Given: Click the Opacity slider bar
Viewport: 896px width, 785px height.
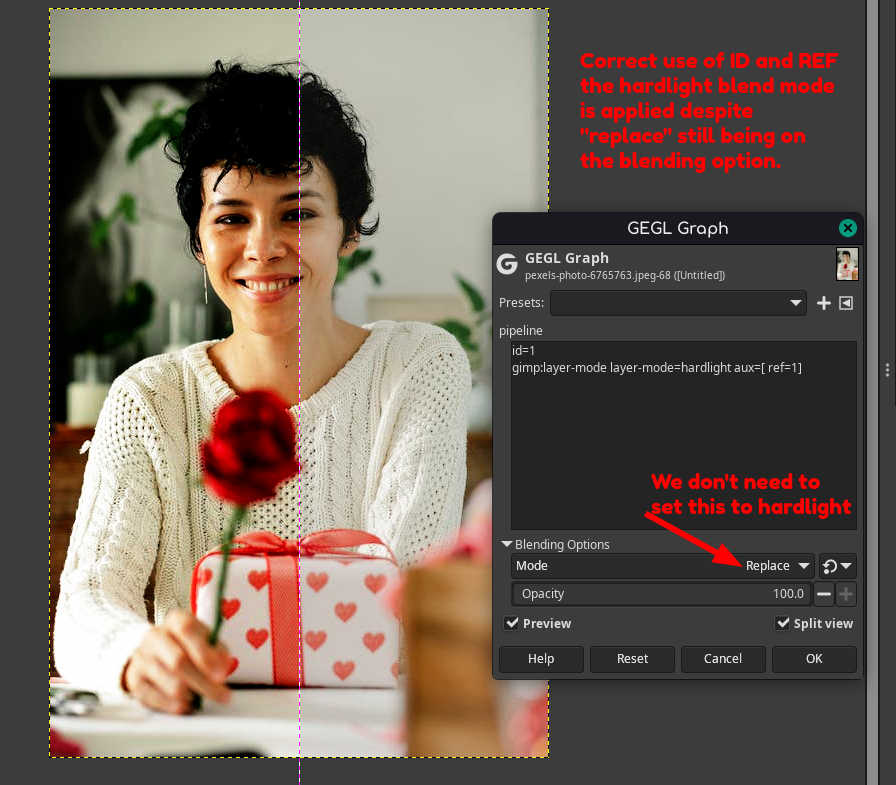Looking at the screenshot, I should [x=661, y=594].
